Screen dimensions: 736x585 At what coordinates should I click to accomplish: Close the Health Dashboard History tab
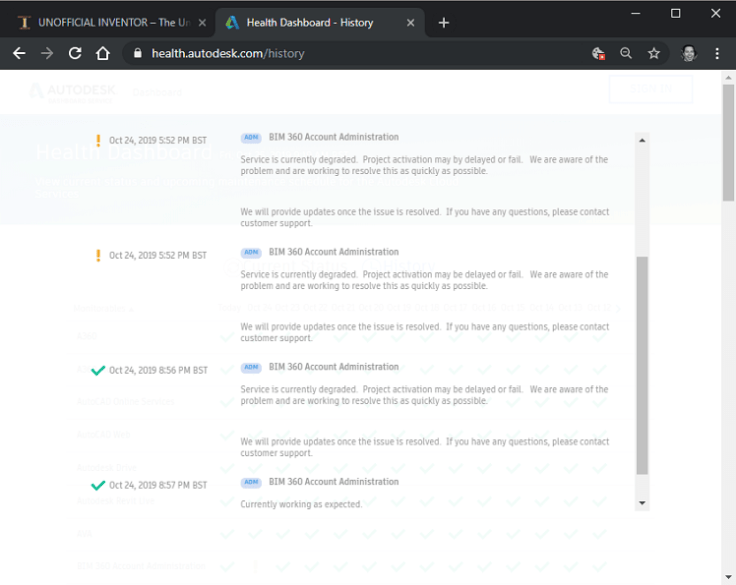(x=410, y=23)
